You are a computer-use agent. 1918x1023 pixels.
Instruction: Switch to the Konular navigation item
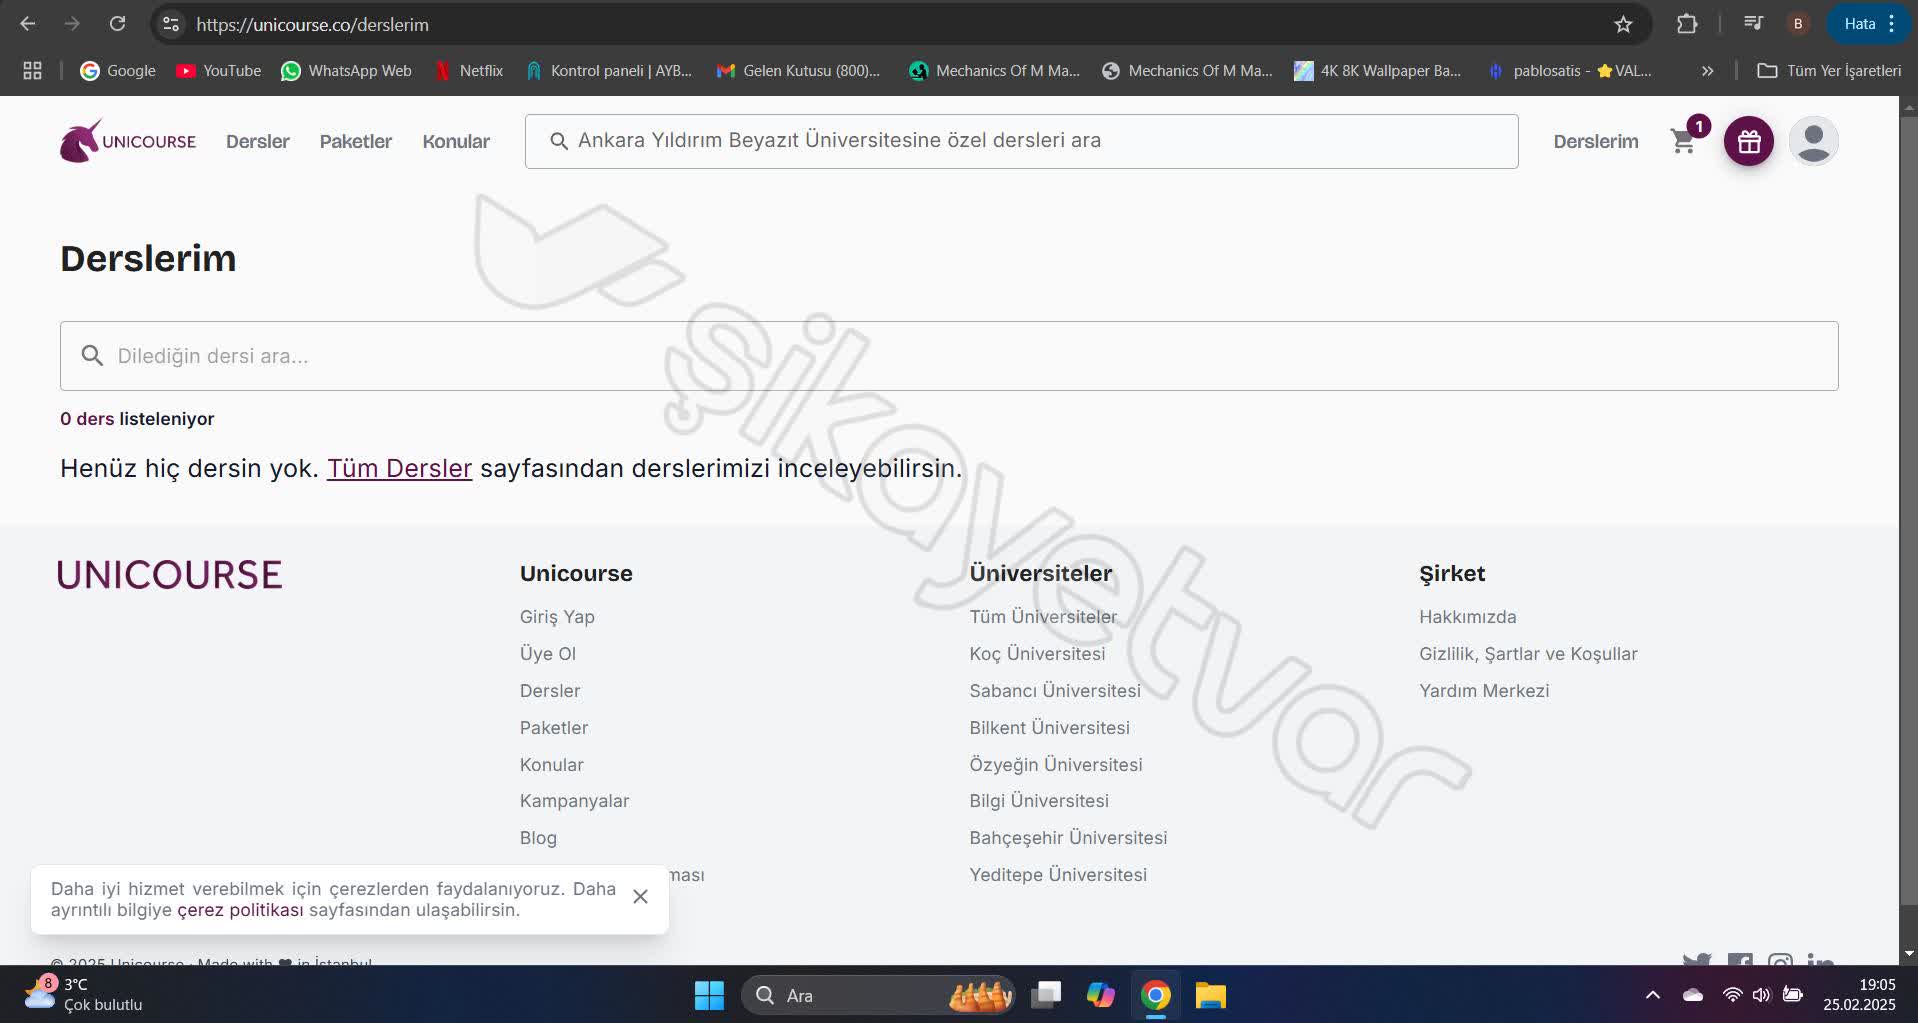456,141
